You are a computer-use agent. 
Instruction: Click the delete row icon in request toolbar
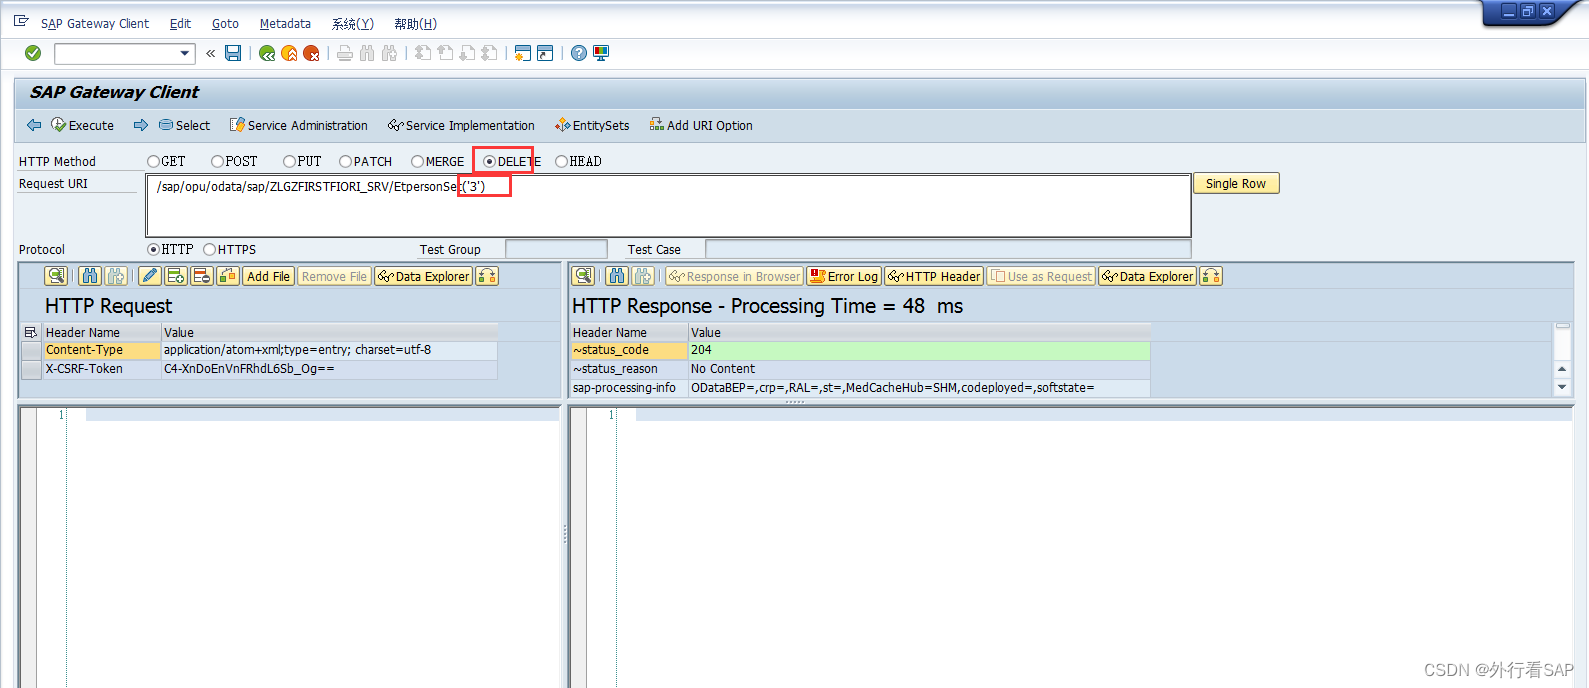pyautogui.click(x=202, y=276)
